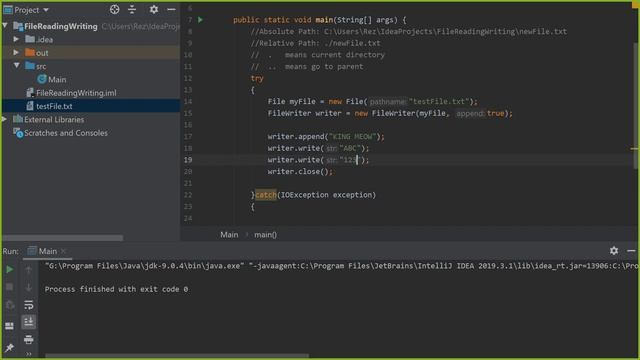Viewport: 640px width, 360px height.
Task: Click the pin tab icon in Run panel
Action: (9, 347)
